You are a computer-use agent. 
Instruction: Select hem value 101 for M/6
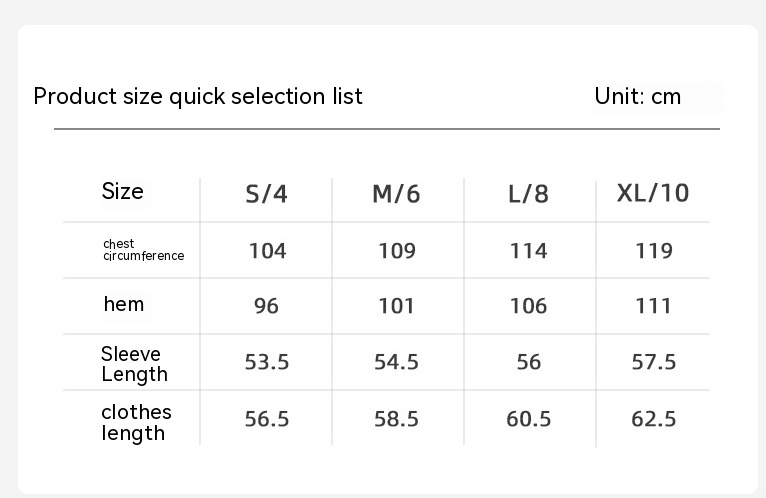tap(396, 306)
